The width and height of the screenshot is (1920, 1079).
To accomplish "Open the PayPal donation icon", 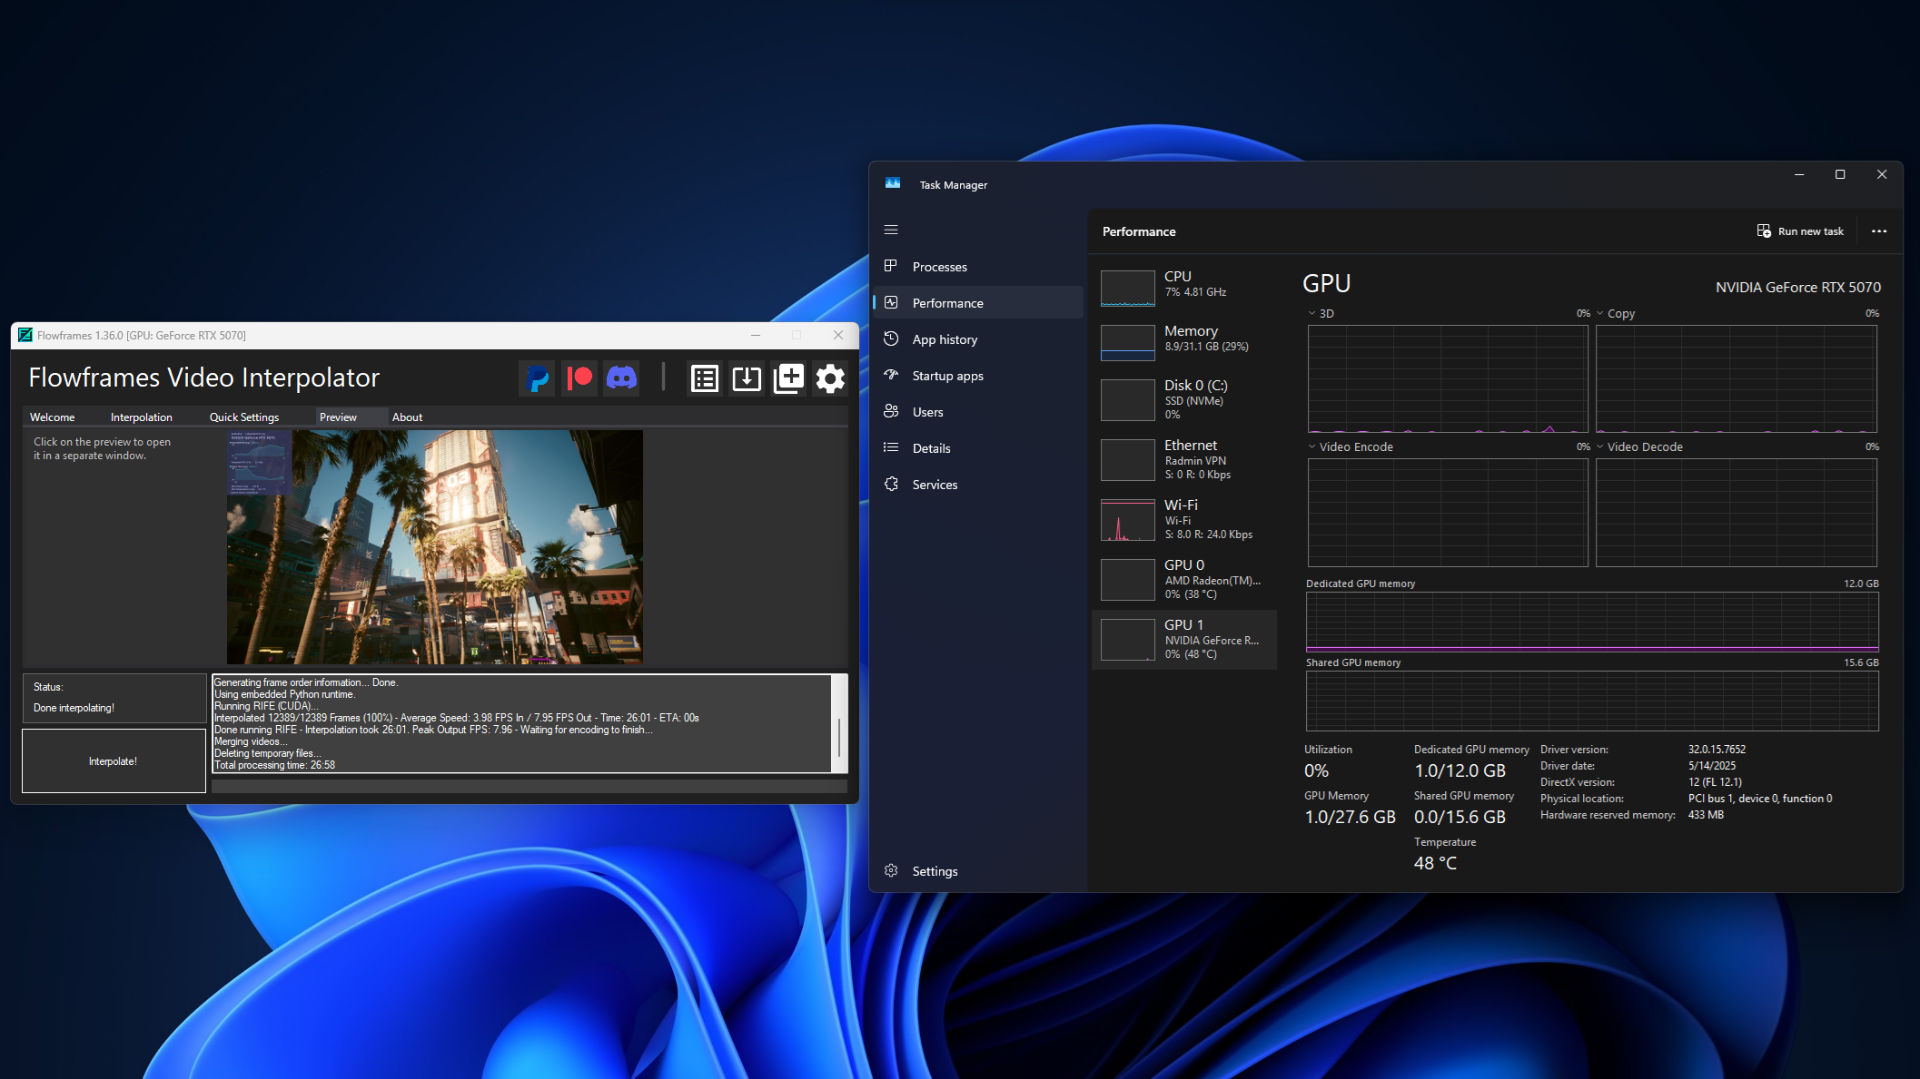I will pos(538,378).
